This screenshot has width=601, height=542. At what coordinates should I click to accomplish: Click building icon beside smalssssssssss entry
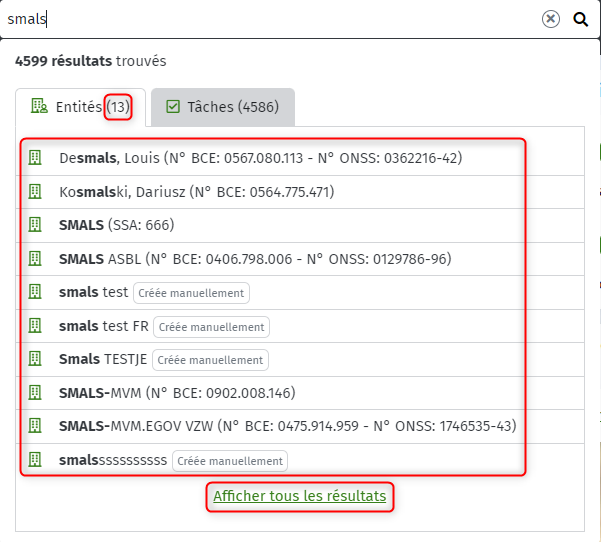[x=35, y=460]
